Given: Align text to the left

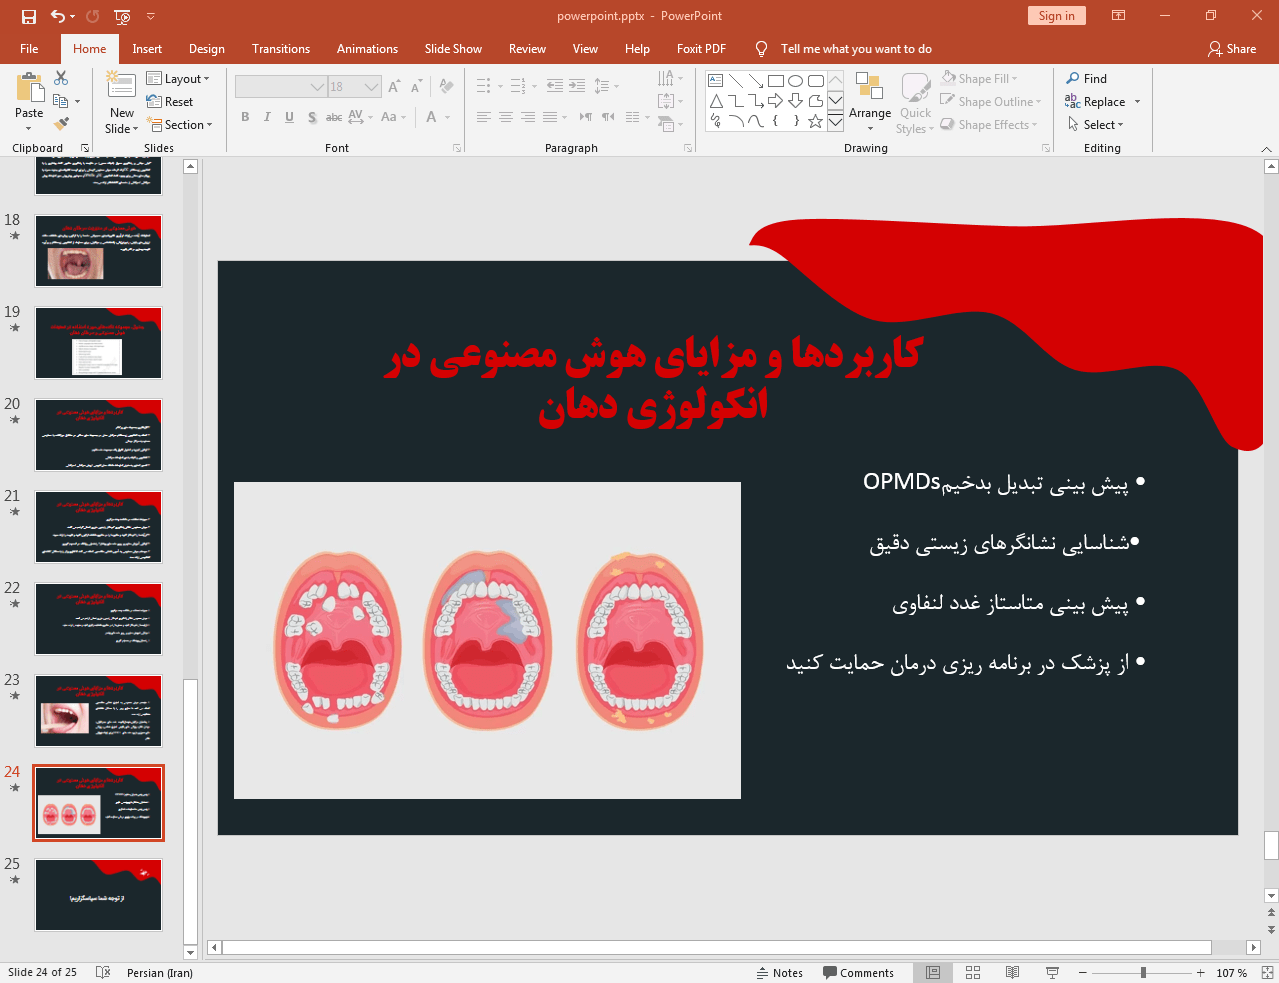Looking at the screenshot, I should point(484,117).
